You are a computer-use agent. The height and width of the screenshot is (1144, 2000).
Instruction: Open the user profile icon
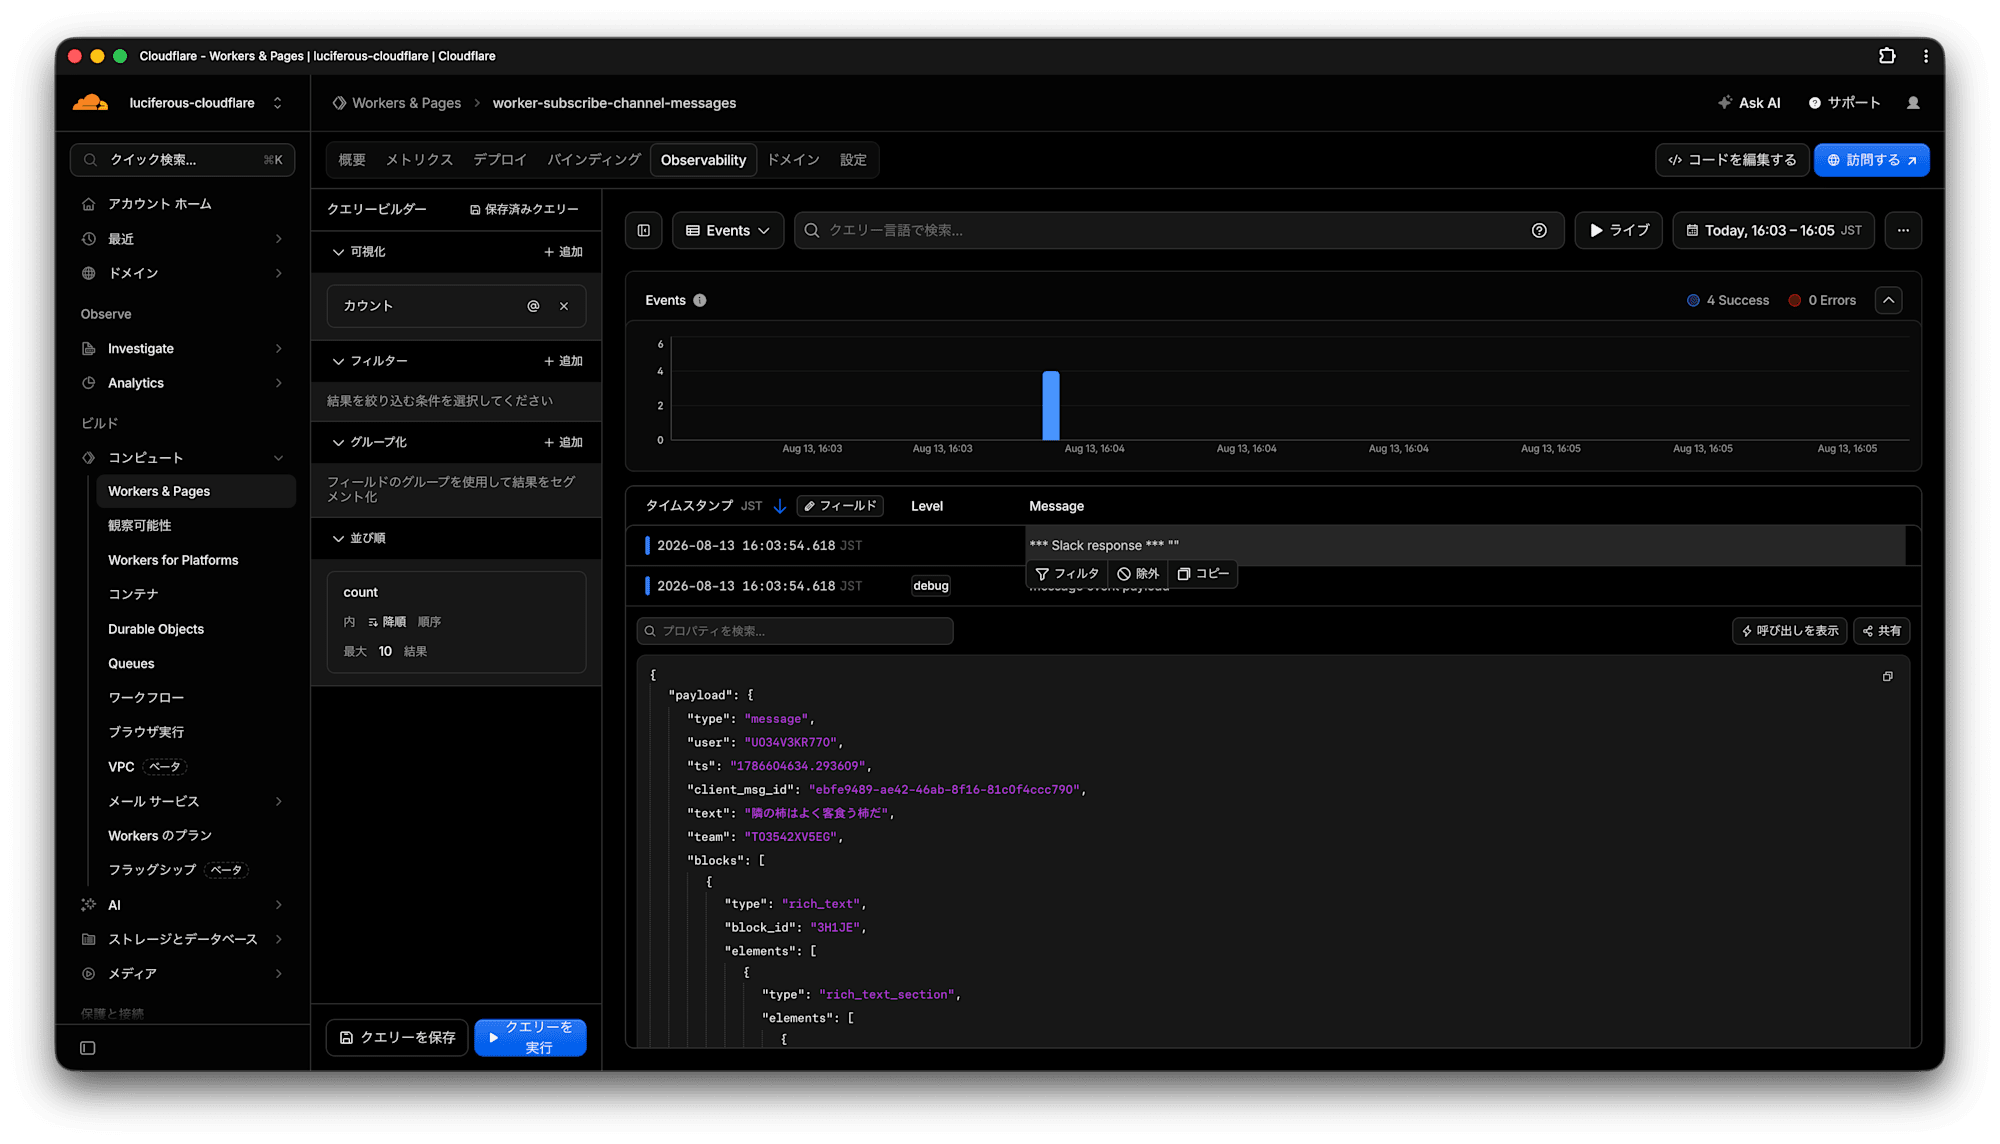(1913, 103)
